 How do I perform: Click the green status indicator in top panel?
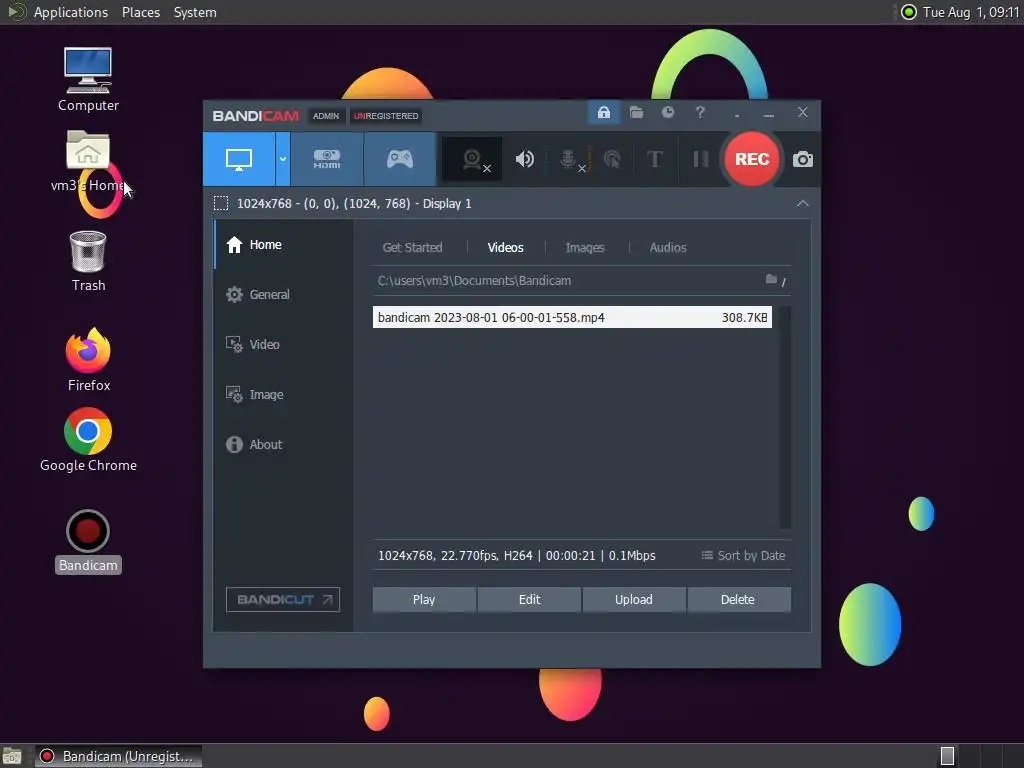tap(908, 12)
